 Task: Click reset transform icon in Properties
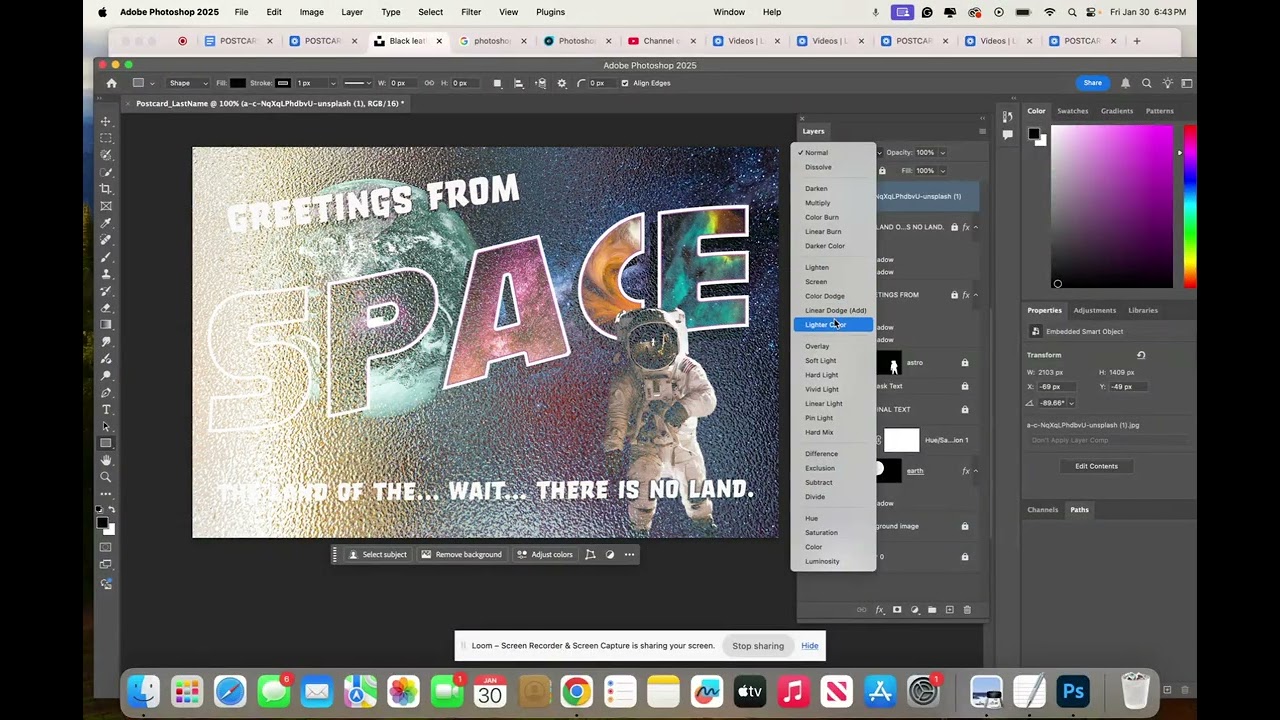click(1141, 355)
